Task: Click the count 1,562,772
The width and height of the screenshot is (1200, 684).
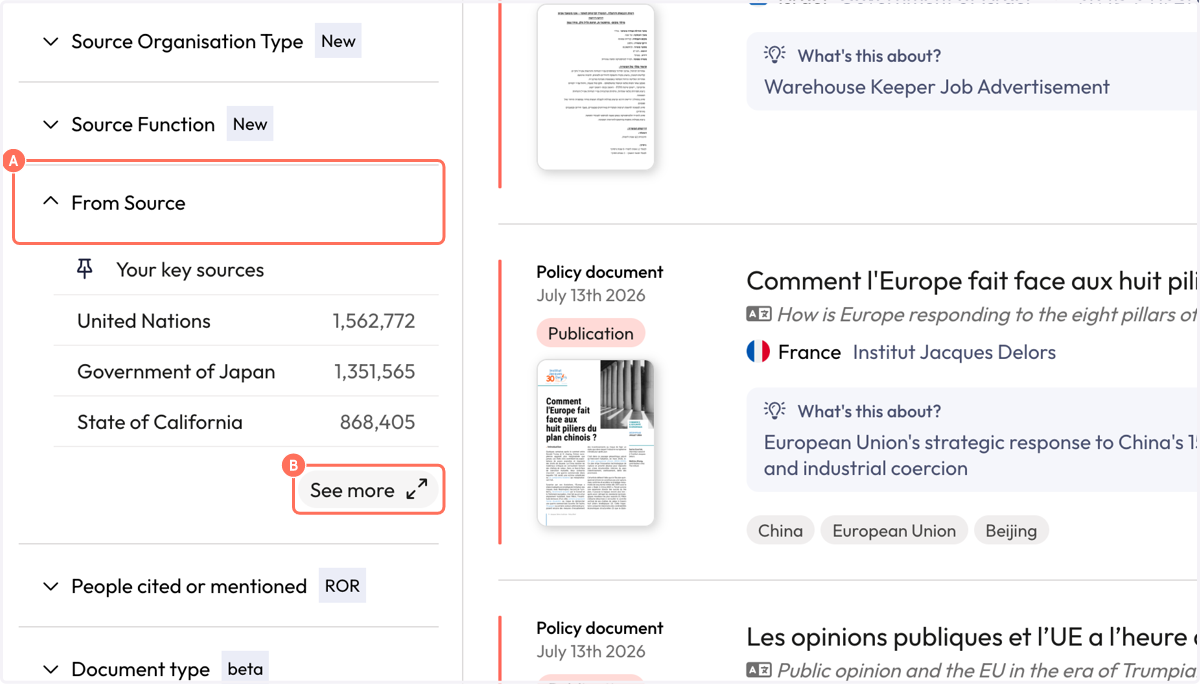Action: 374,321
